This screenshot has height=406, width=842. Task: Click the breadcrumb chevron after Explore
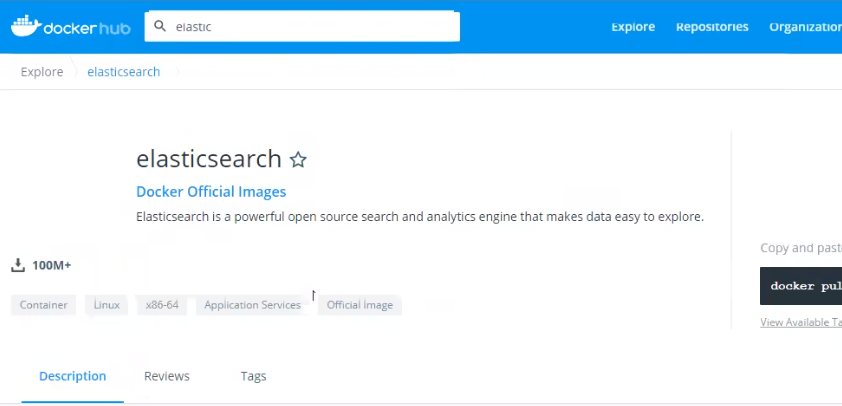75,72
